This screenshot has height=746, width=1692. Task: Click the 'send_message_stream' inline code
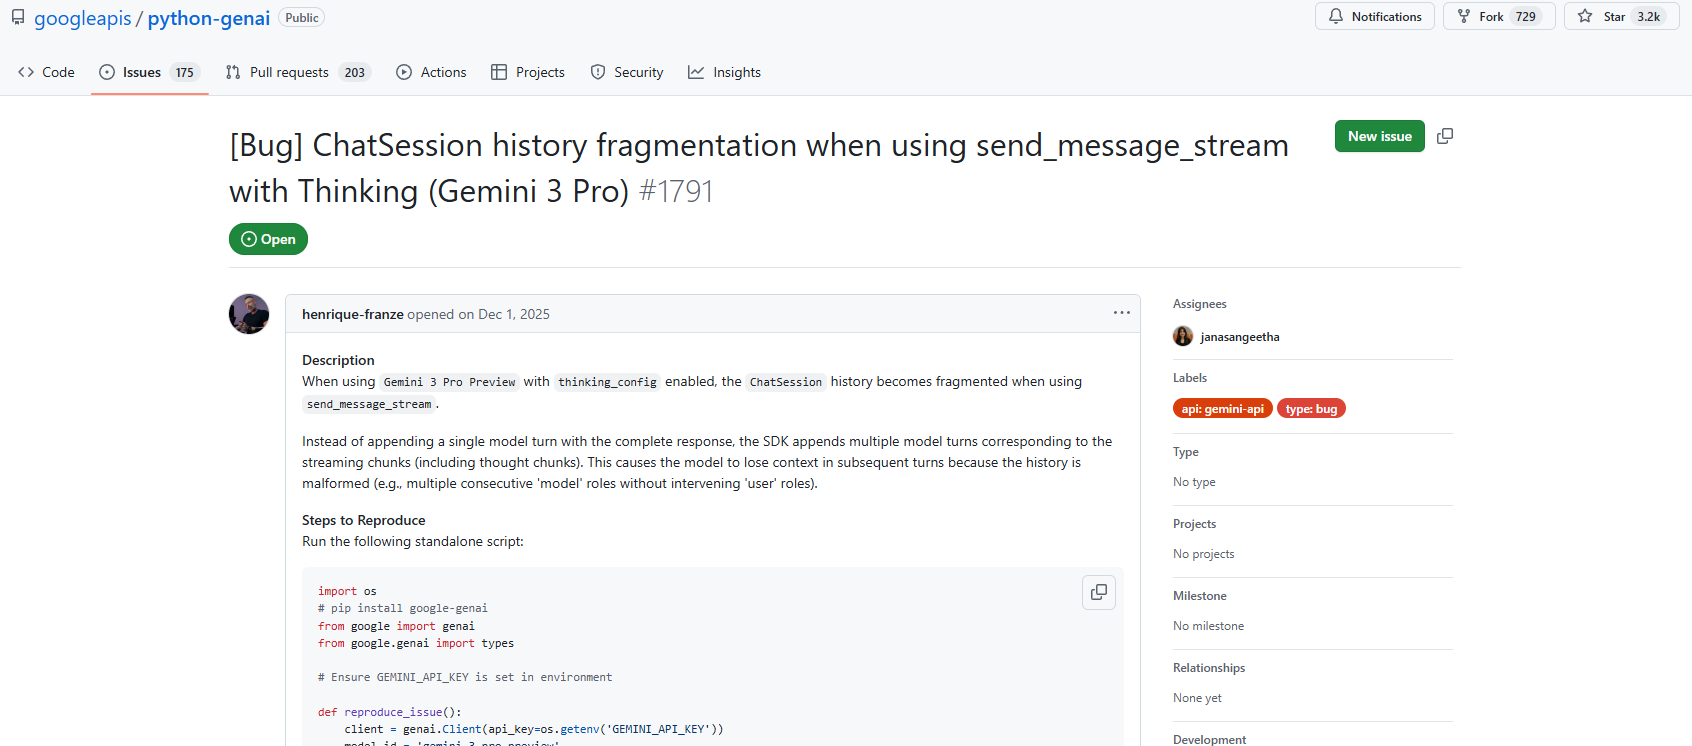(369, 404)
